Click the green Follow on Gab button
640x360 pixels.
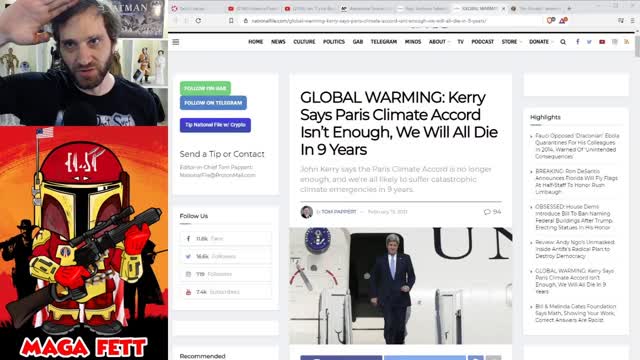(205, 88)
